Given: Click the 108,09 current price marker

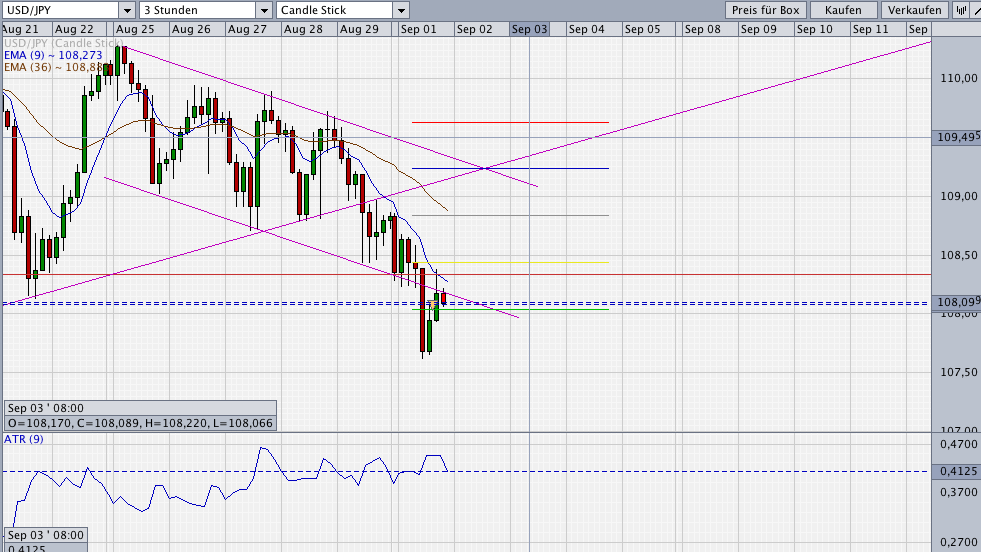Looking at the screenshot, I should click(x=956, y=303).
